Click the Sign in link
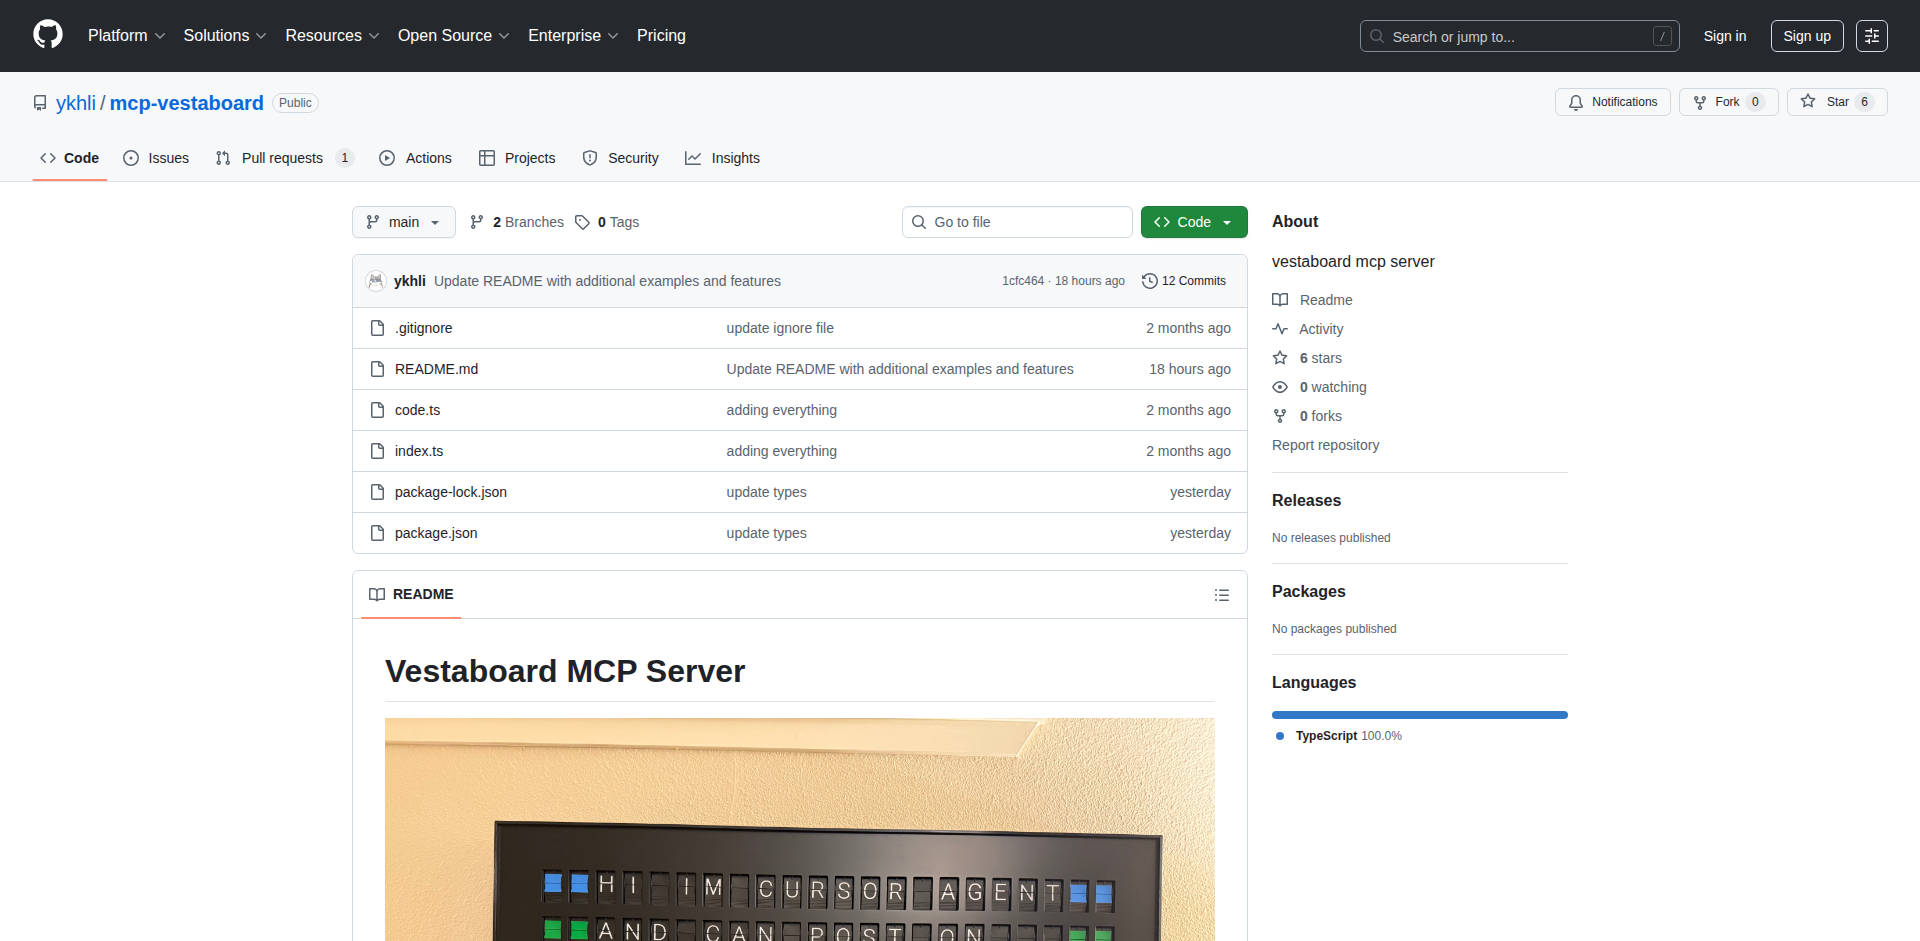 pos(1725,36)
